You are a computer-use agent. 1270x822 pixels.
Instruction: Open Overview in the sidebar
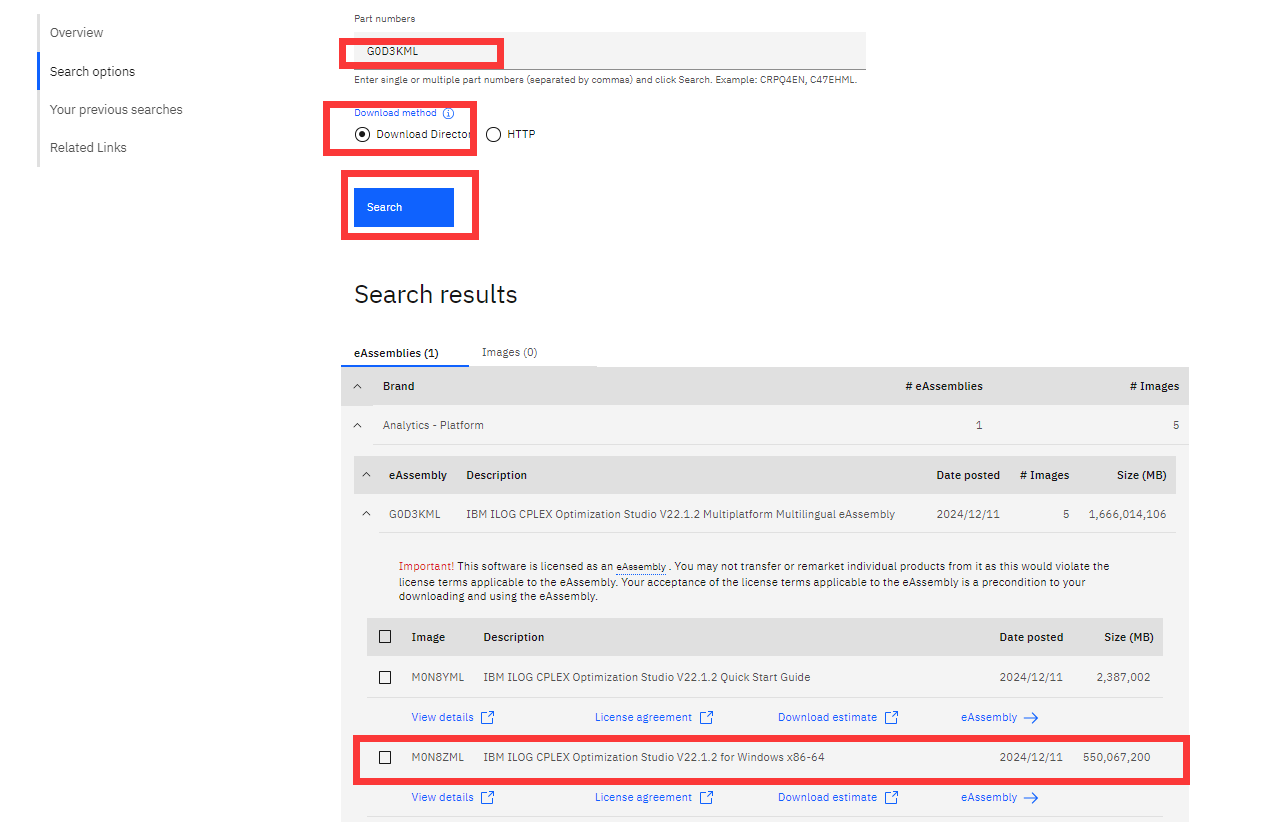coord(76,33)
